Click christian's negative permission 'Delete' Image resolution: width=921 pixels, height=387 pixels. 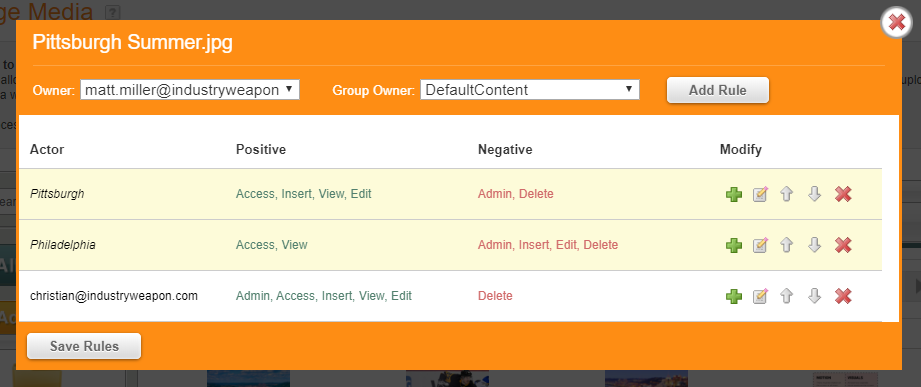[495, 296]
